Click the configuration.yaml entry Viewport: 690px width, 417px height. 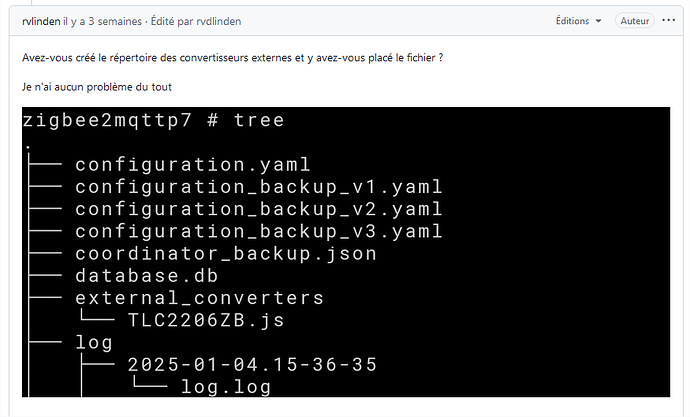click(193, 164)
